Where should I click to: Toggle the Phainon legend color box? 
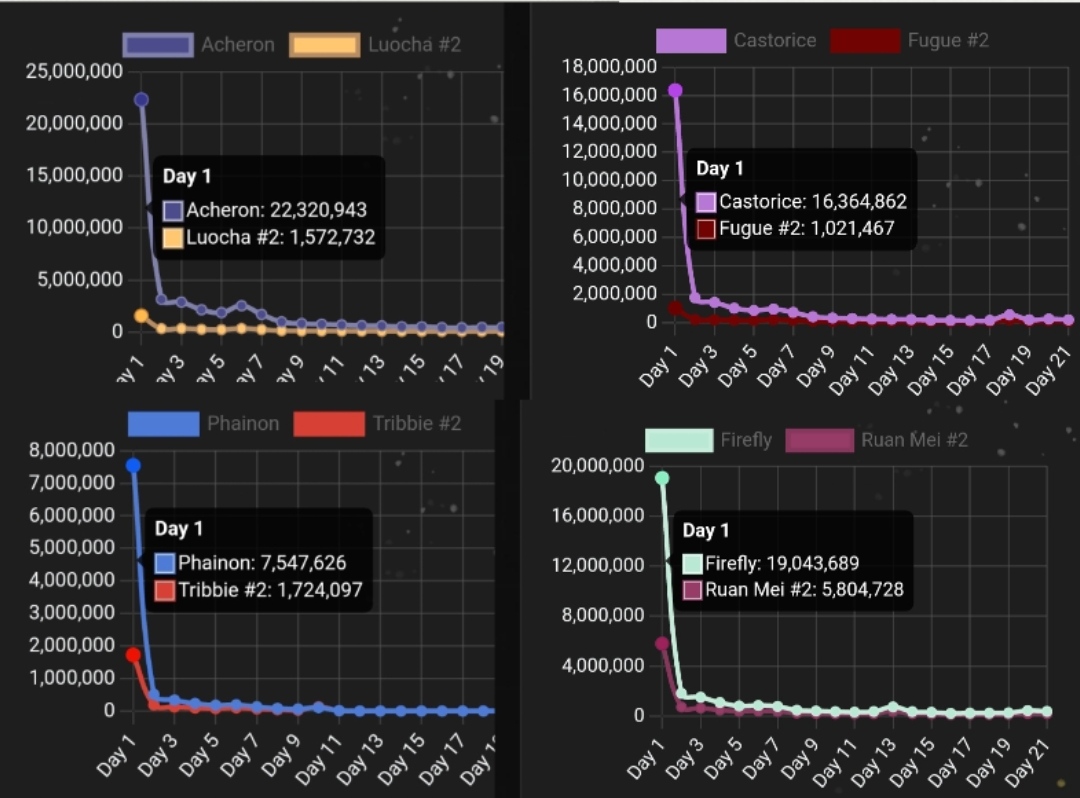pos(163,424)
